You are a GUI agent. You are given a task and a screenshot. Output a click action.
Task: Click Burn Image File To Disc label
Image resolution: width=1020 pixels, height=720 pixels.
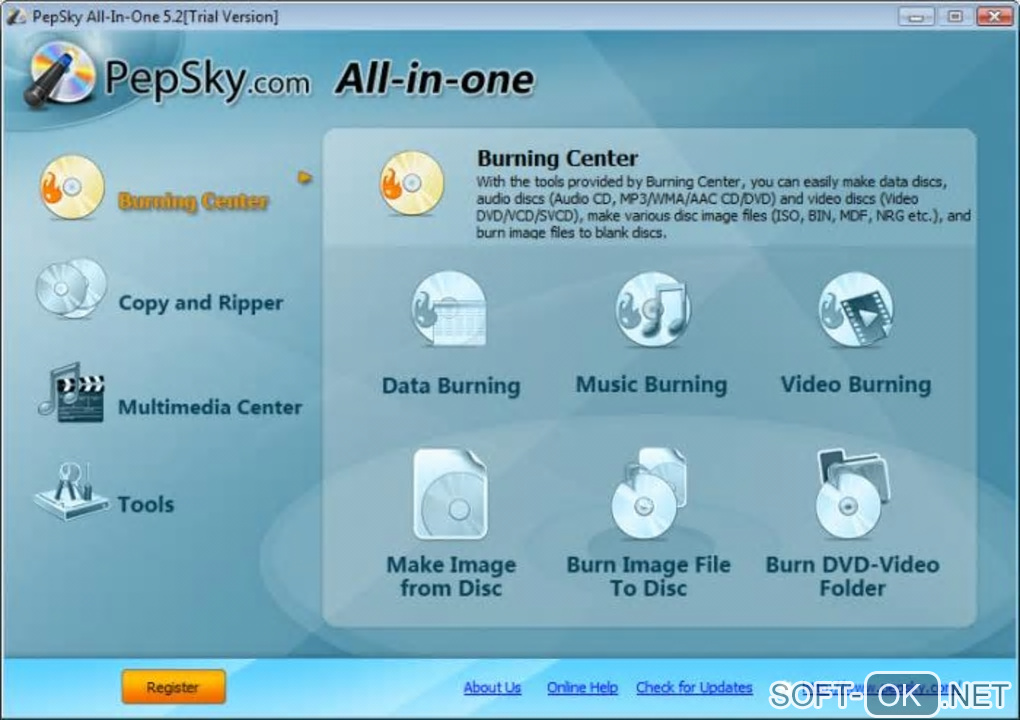(x=649, y=576)
